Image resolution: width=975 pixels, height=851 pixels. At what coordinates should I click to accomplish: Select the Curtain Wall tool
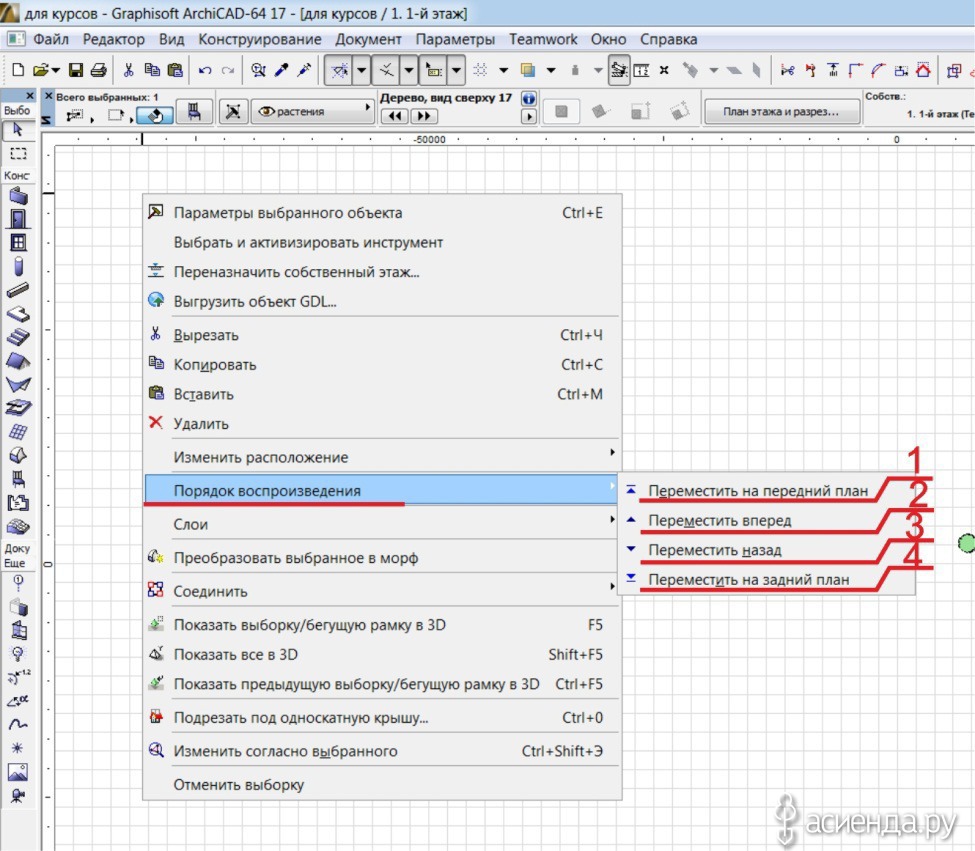[18, 431]
